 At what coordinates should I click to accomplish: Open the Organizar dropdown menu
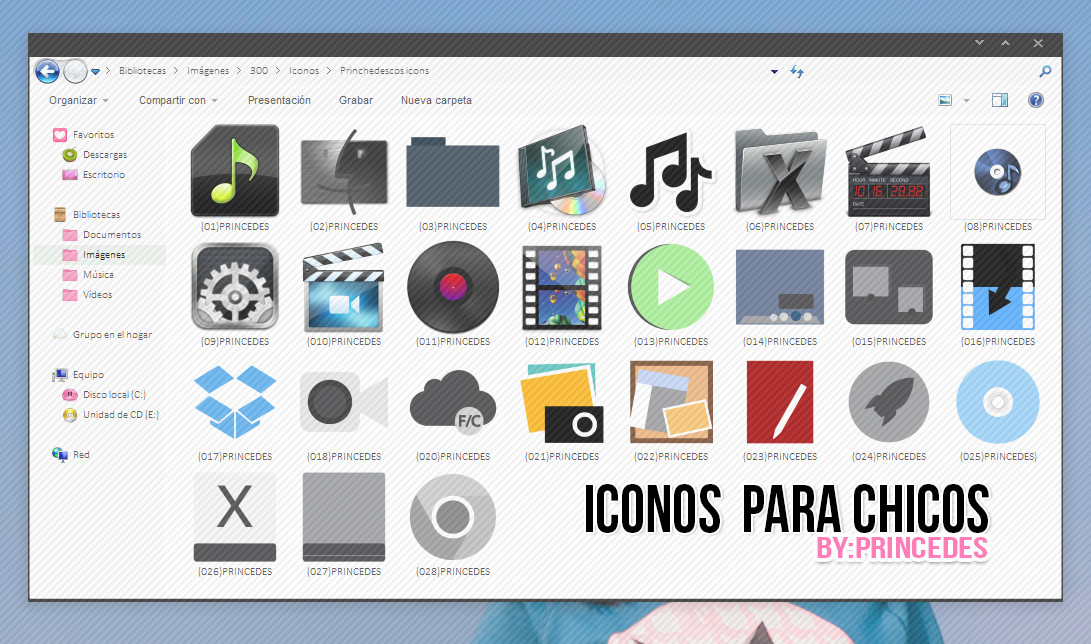tap(79, 100)
